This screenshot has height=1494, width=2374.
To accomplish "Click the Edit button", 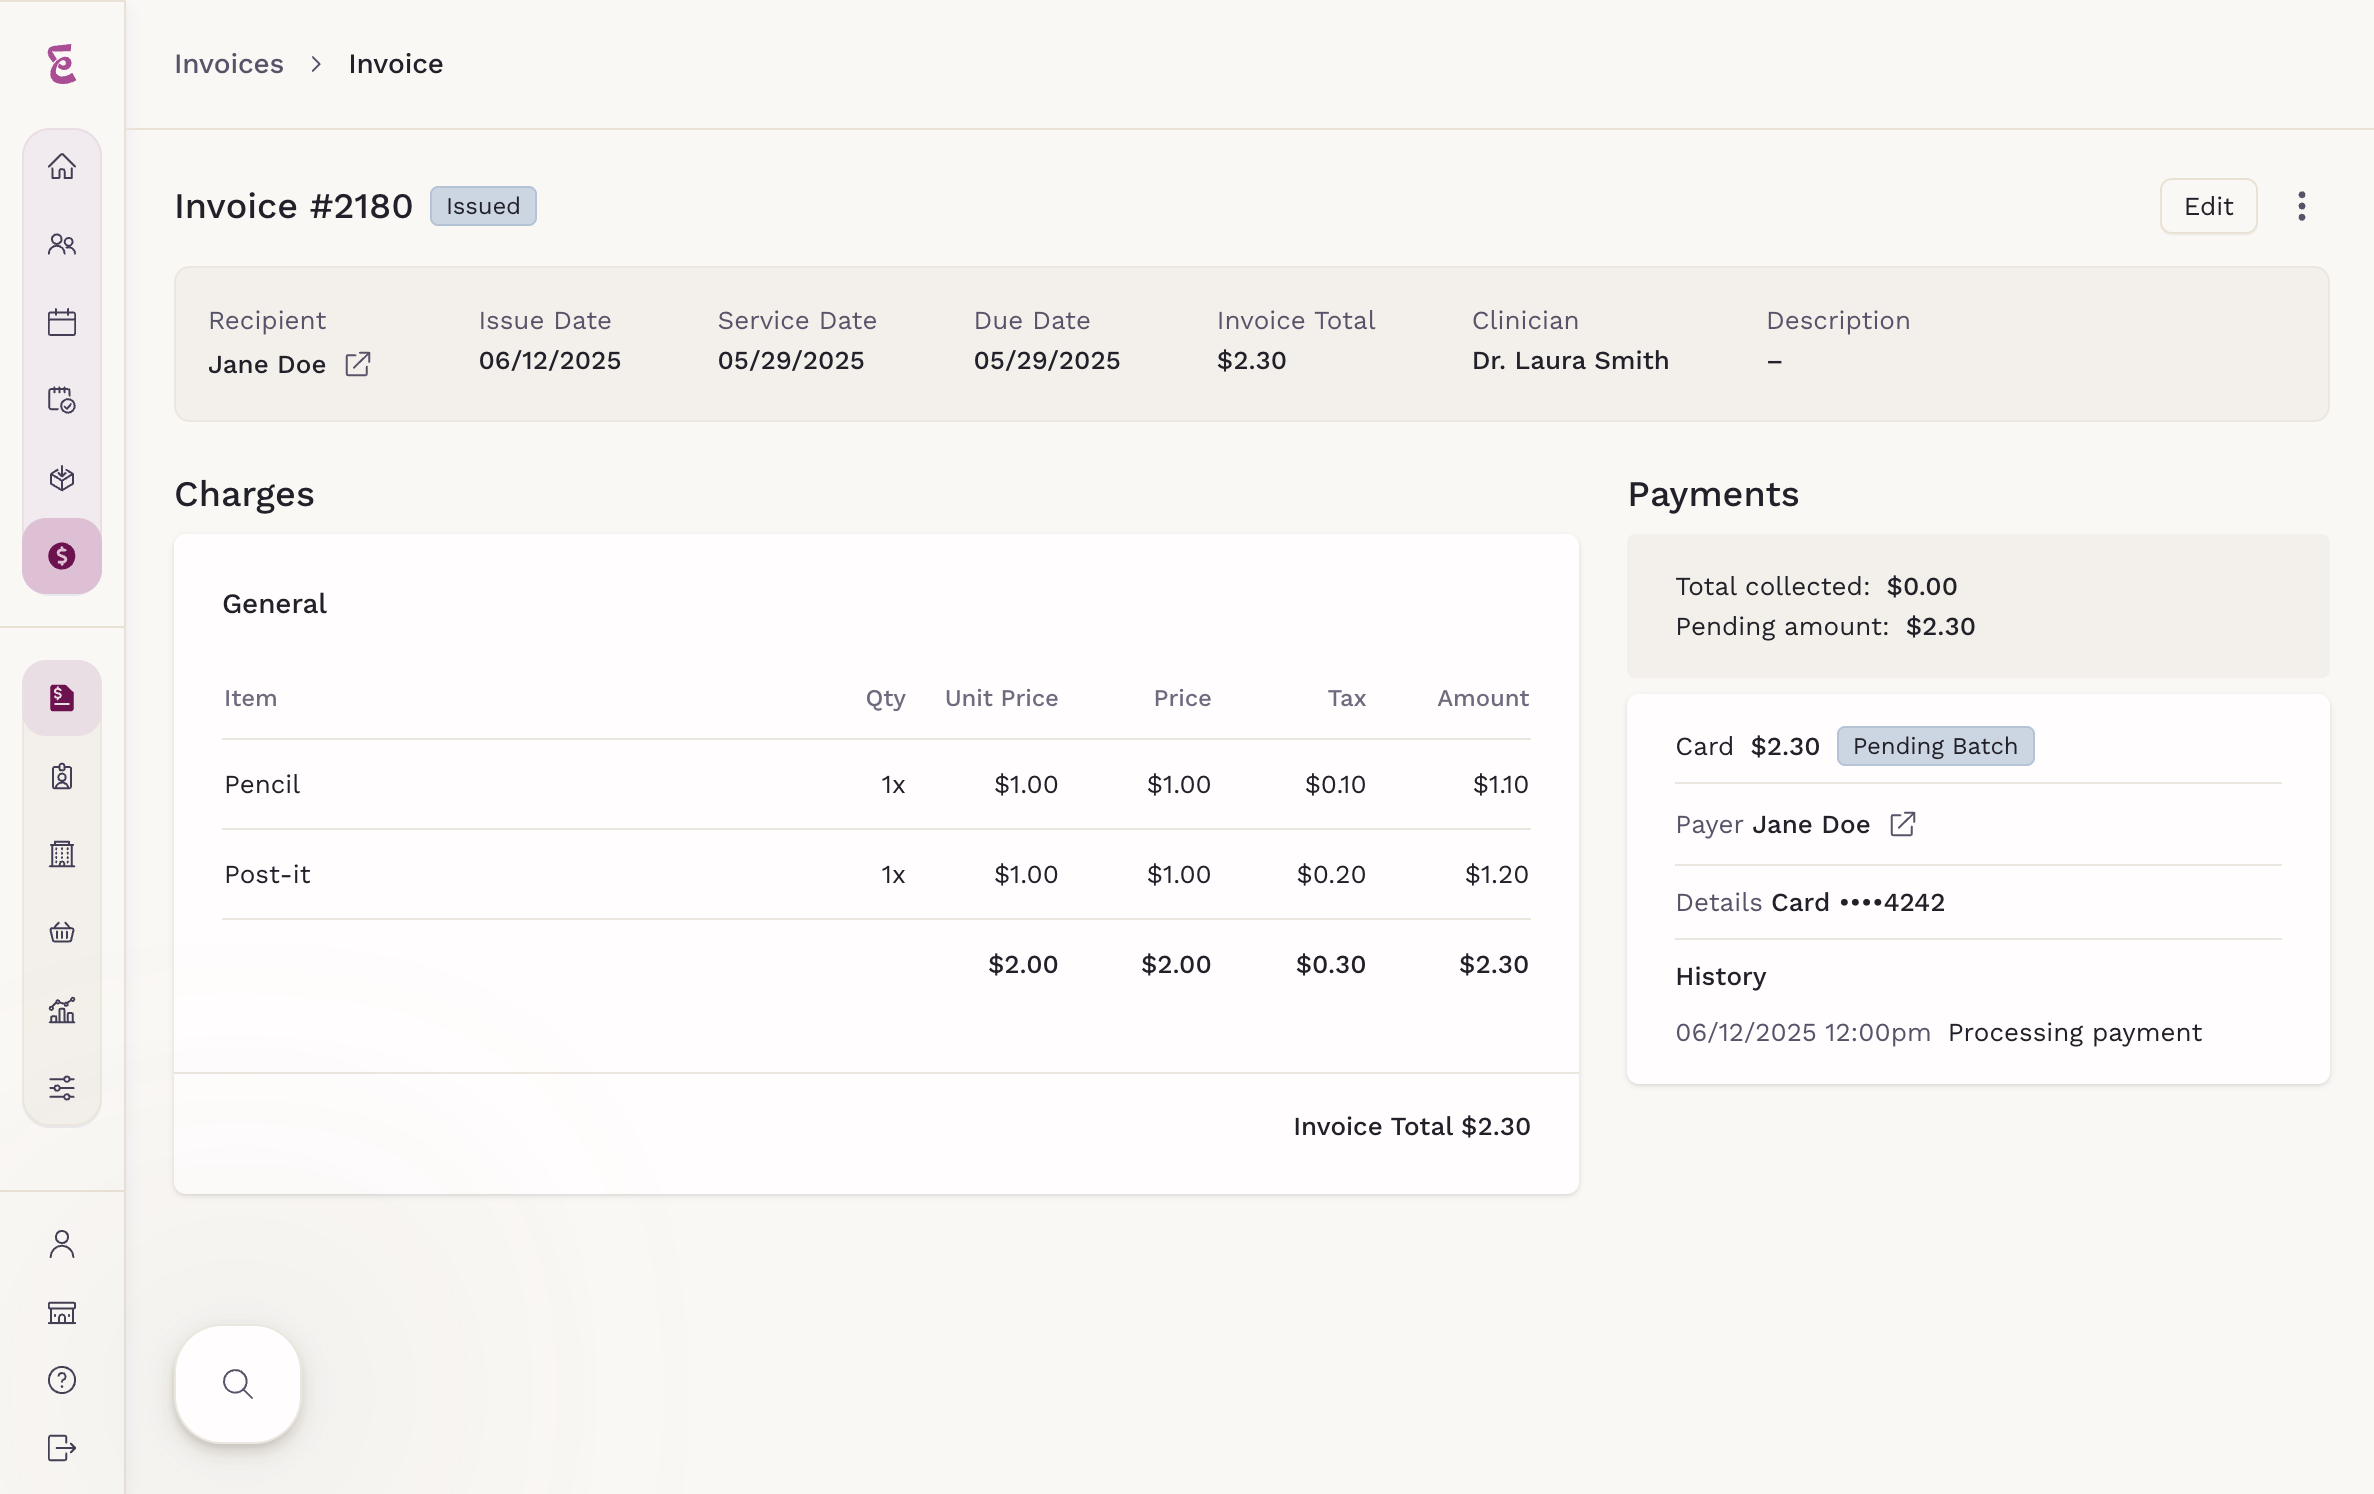I will coord(2208,206).
